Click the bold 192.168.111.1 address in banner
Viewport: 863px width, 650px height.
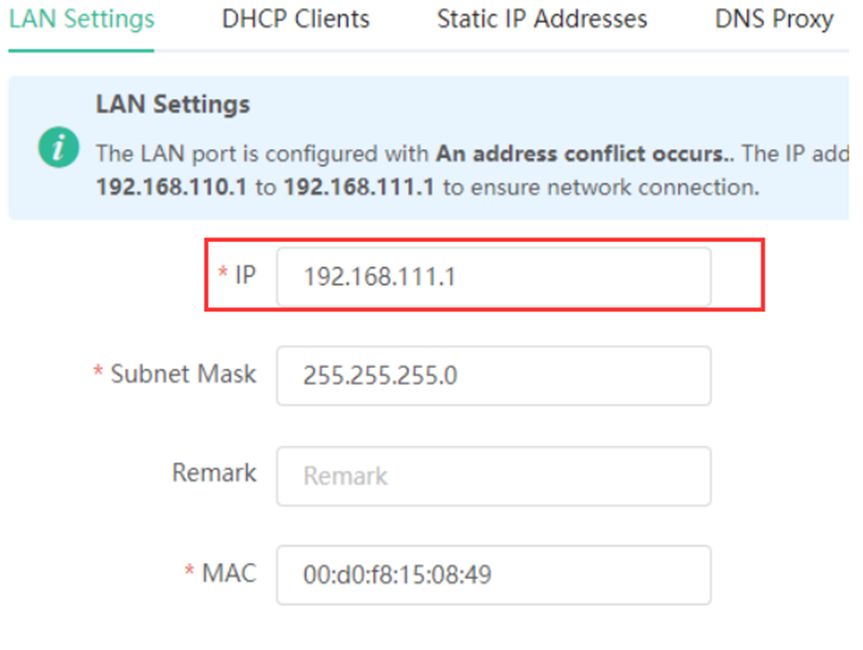359,187
